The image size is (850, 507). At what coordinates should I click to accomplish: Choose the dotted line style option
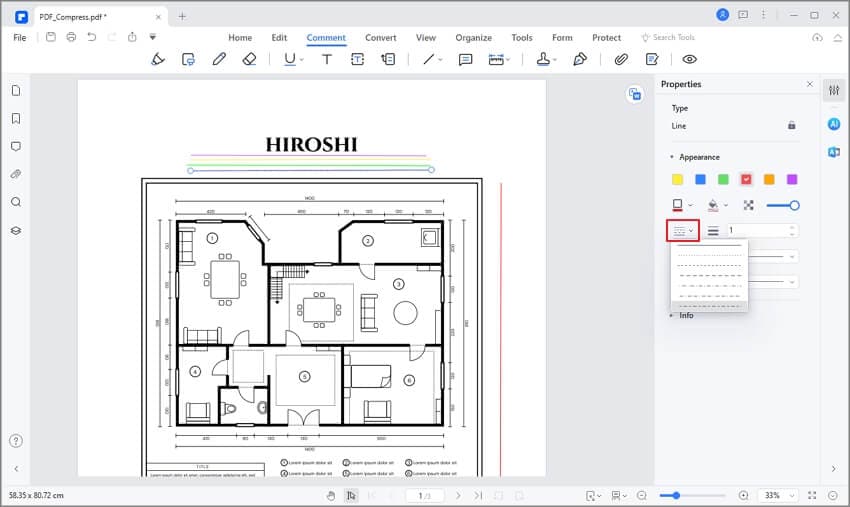pos(710,255)
